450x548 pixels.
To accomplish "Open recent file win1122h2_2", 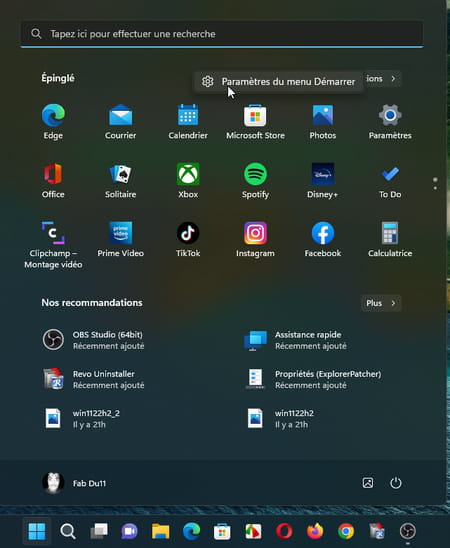I will pyautogui.click(x=81, y=418).
